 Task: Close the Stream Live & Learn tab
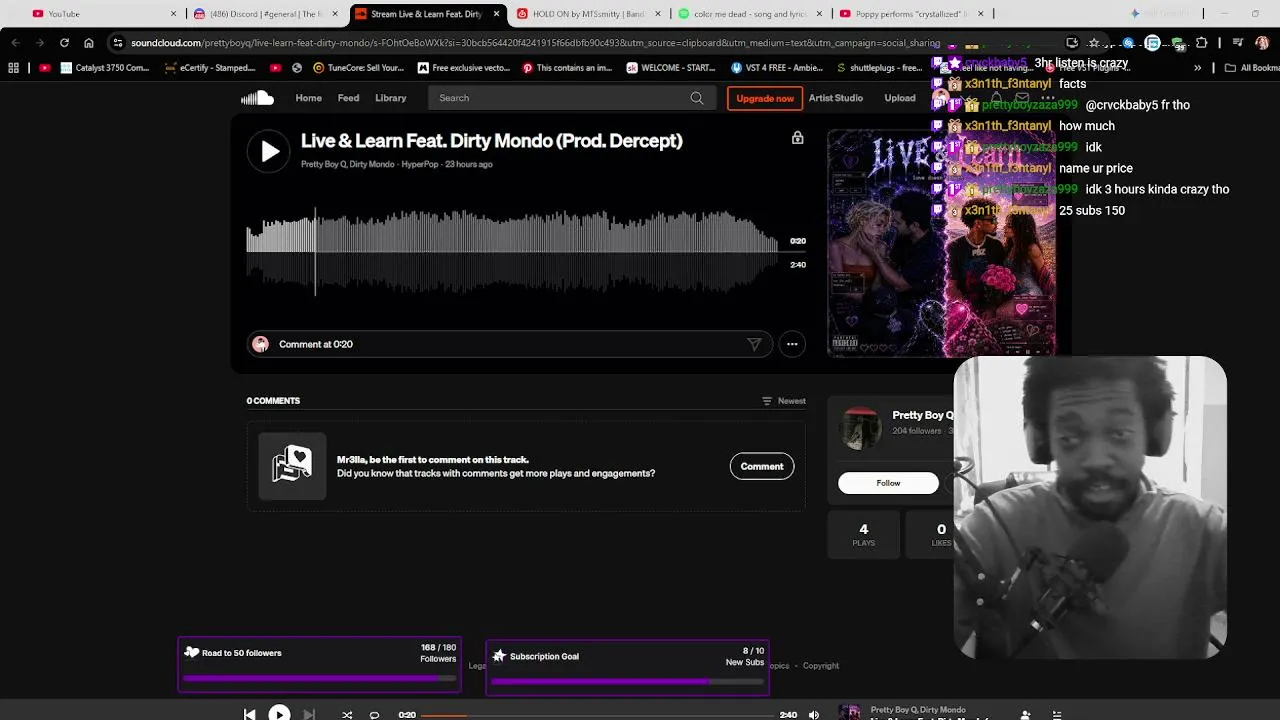point(496,14)
